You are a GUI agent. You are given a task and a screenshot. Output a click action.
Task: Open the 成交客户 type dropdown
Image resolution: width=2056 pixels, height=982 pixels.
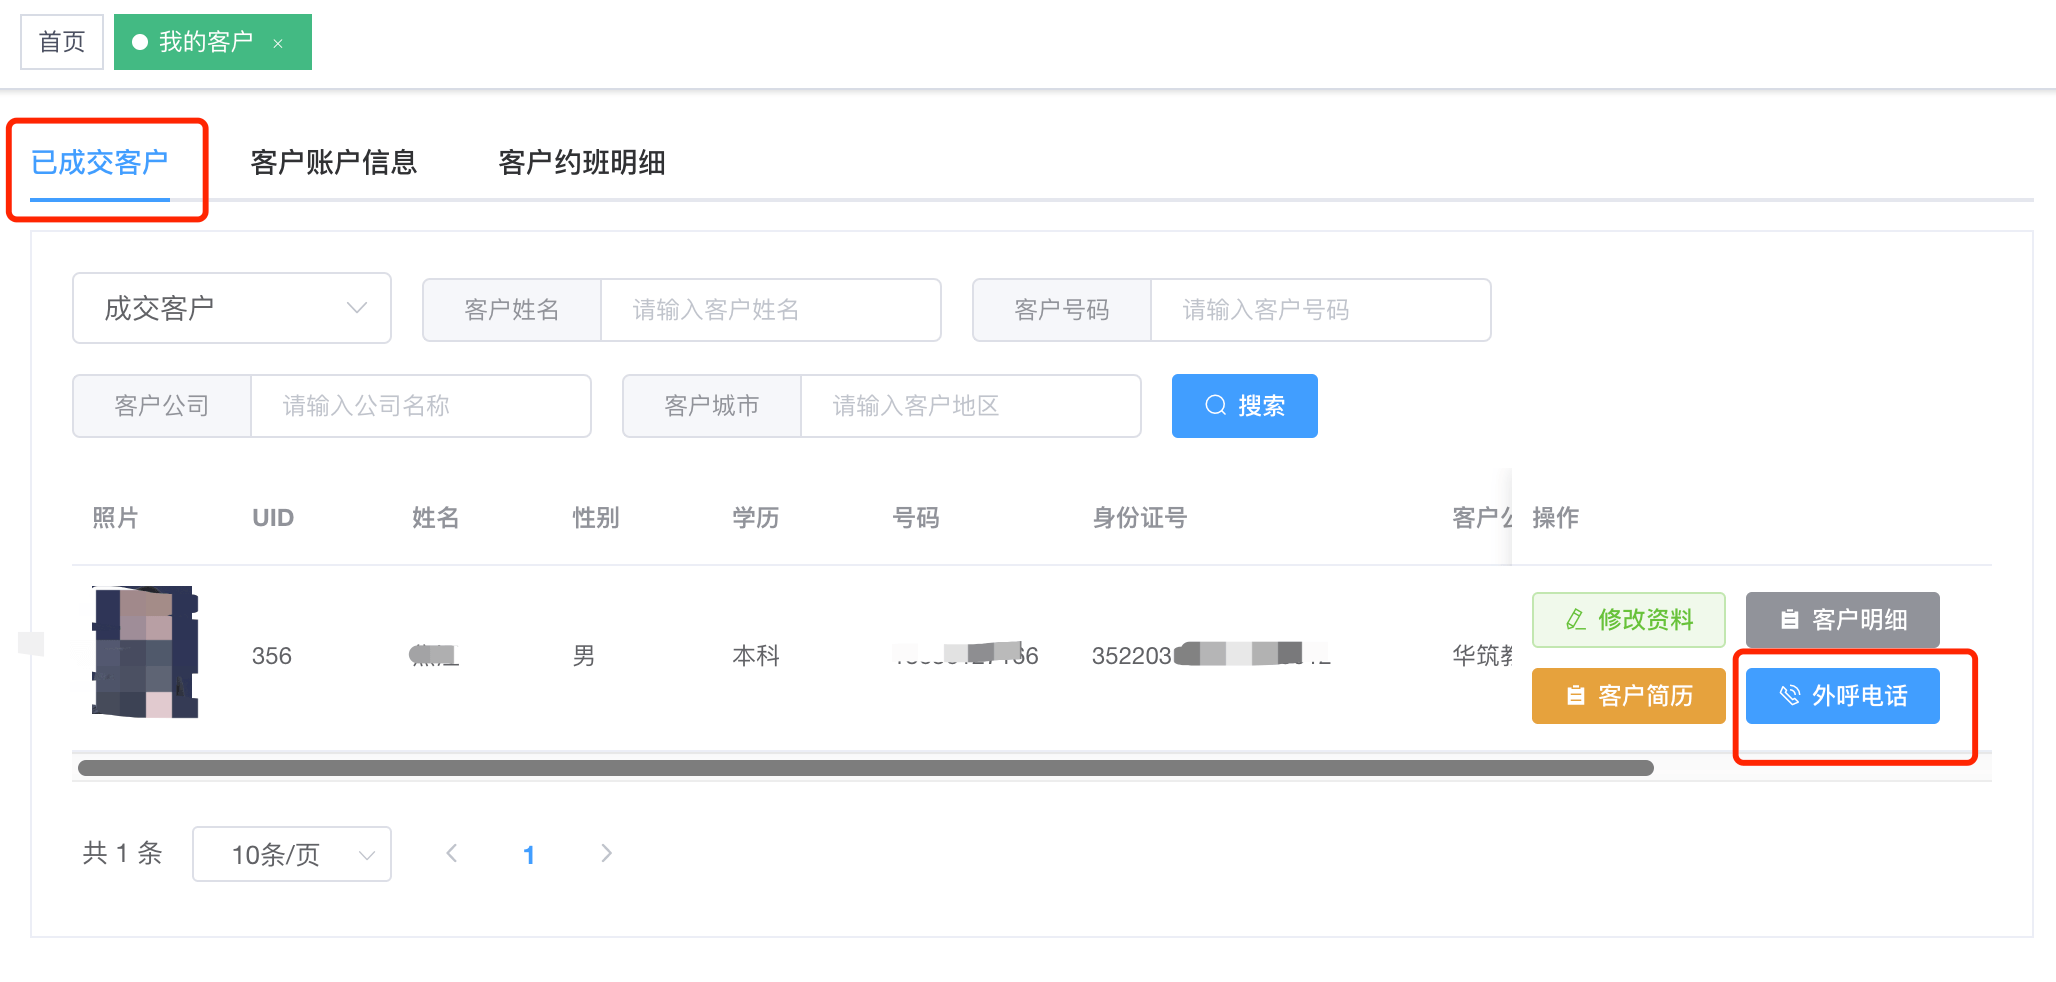(232, 308)
